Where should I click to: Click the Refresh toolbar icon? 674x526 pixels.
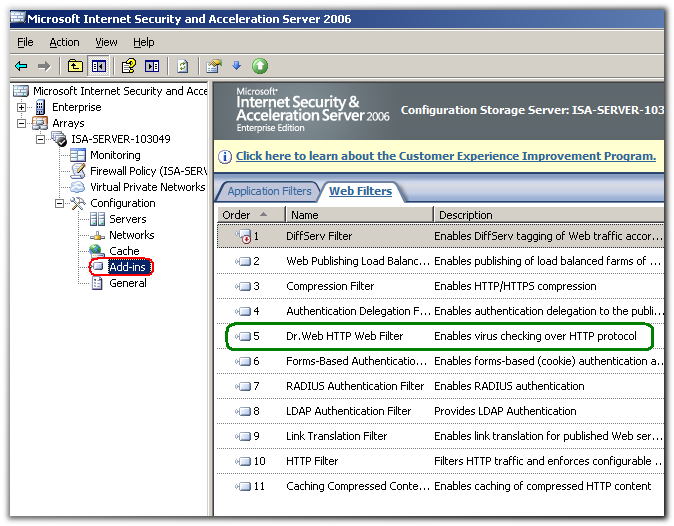[x=183, y=66]
